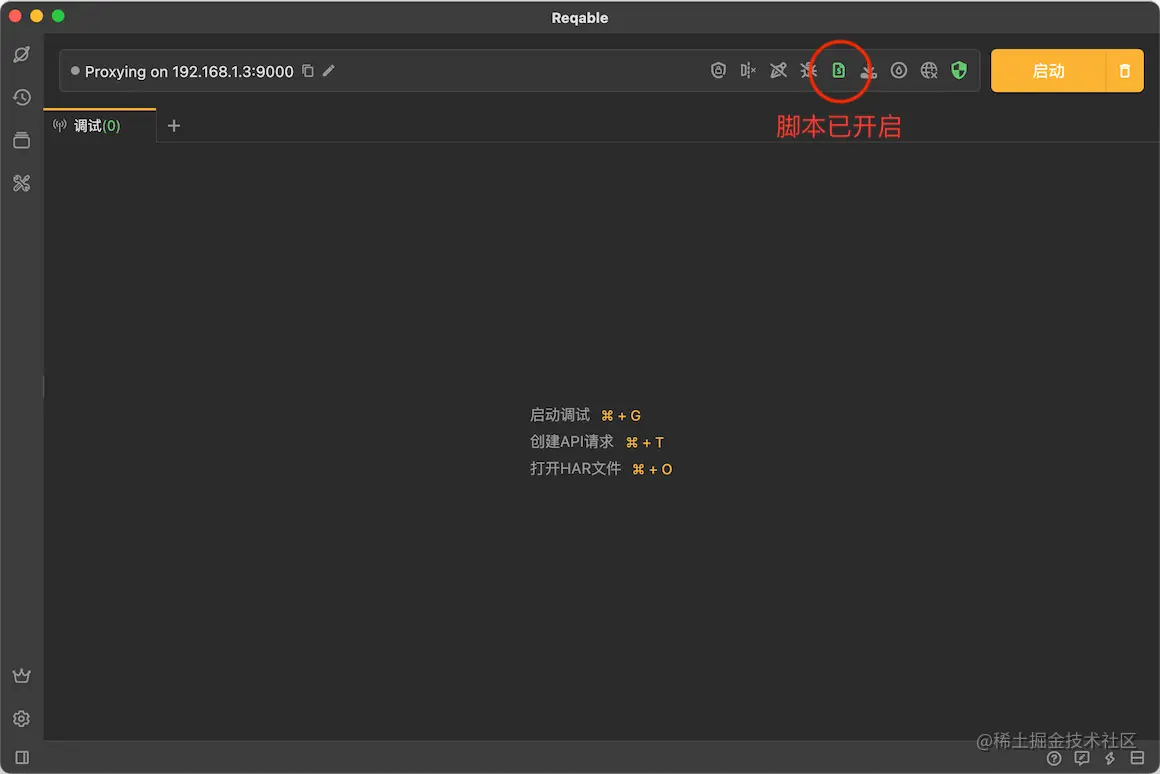Click the 打开HAR文件 shortcut text
The width and height of the screenshot is (1160, 774).
[x=575, y=468]
